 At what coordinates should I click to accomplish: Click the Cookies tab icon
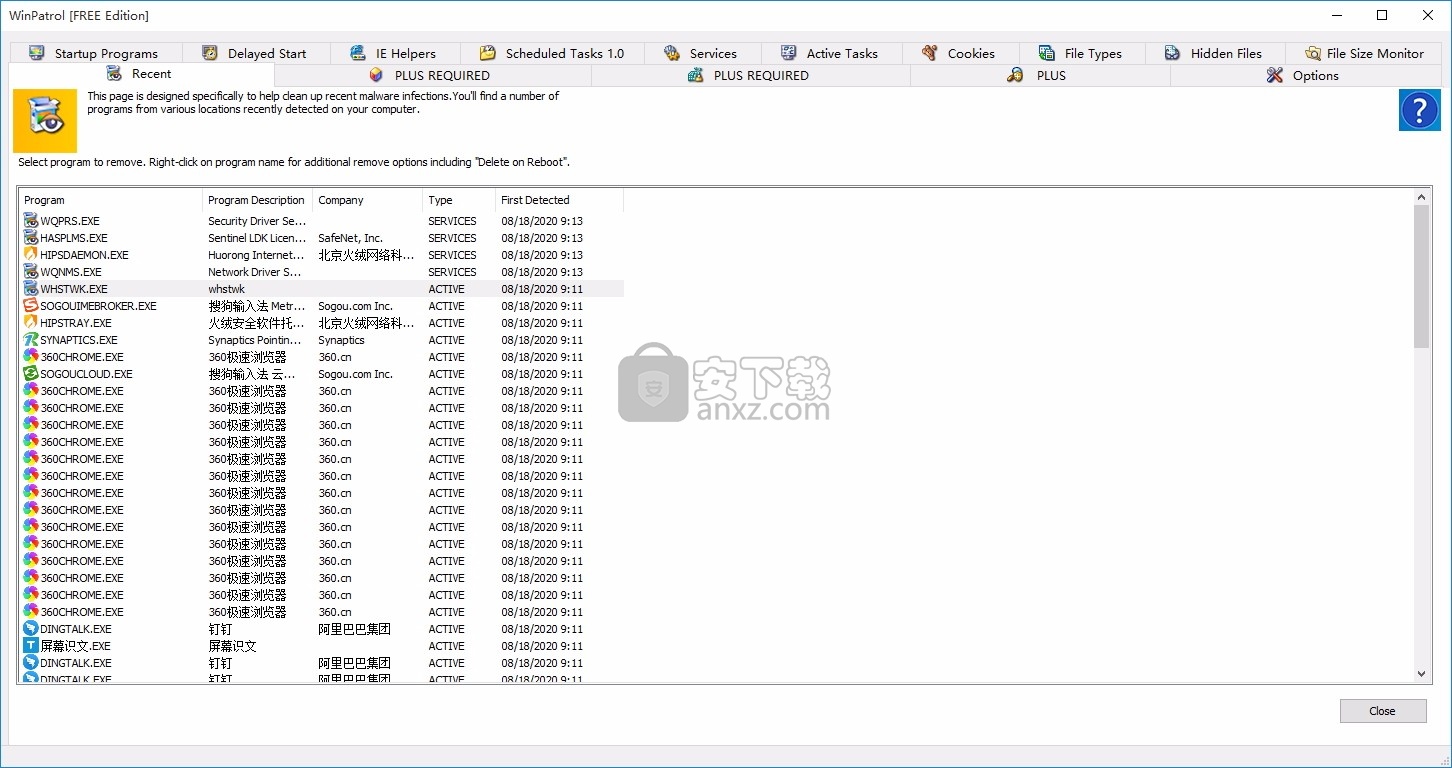coord(930,53)
